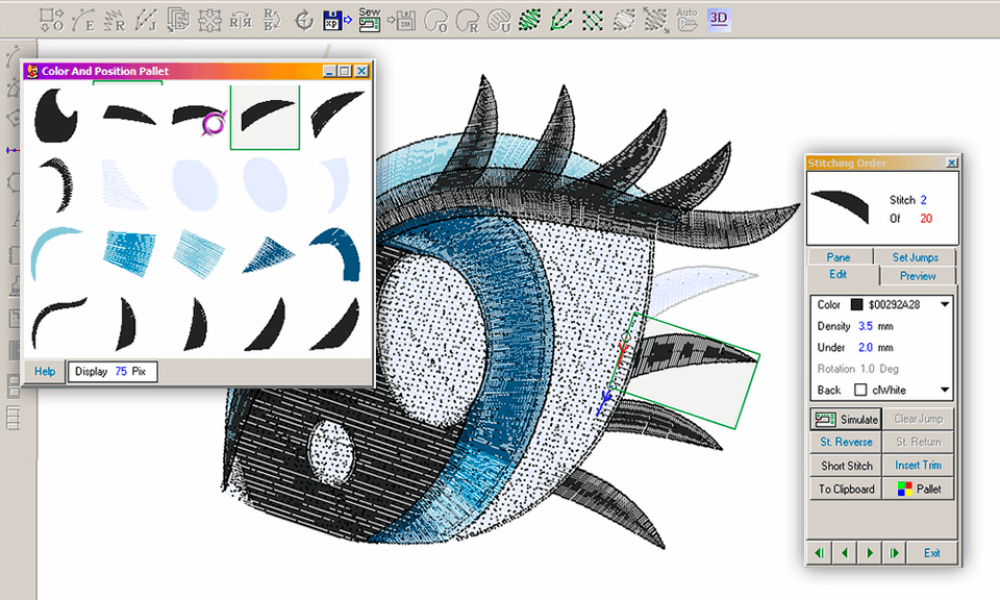Toggle the Back color checkbox
Image resolution: width=1000 pixels, height=600 pixels.
[860, 390]
